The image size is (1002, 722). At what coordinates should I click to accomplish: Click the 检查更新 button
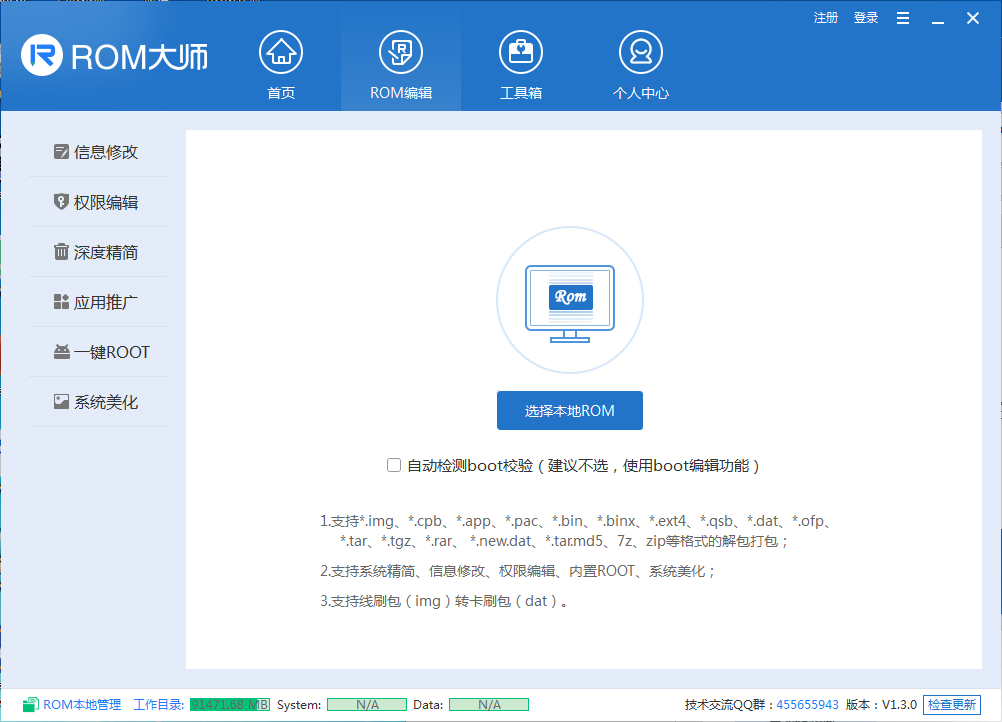point(952,705)
